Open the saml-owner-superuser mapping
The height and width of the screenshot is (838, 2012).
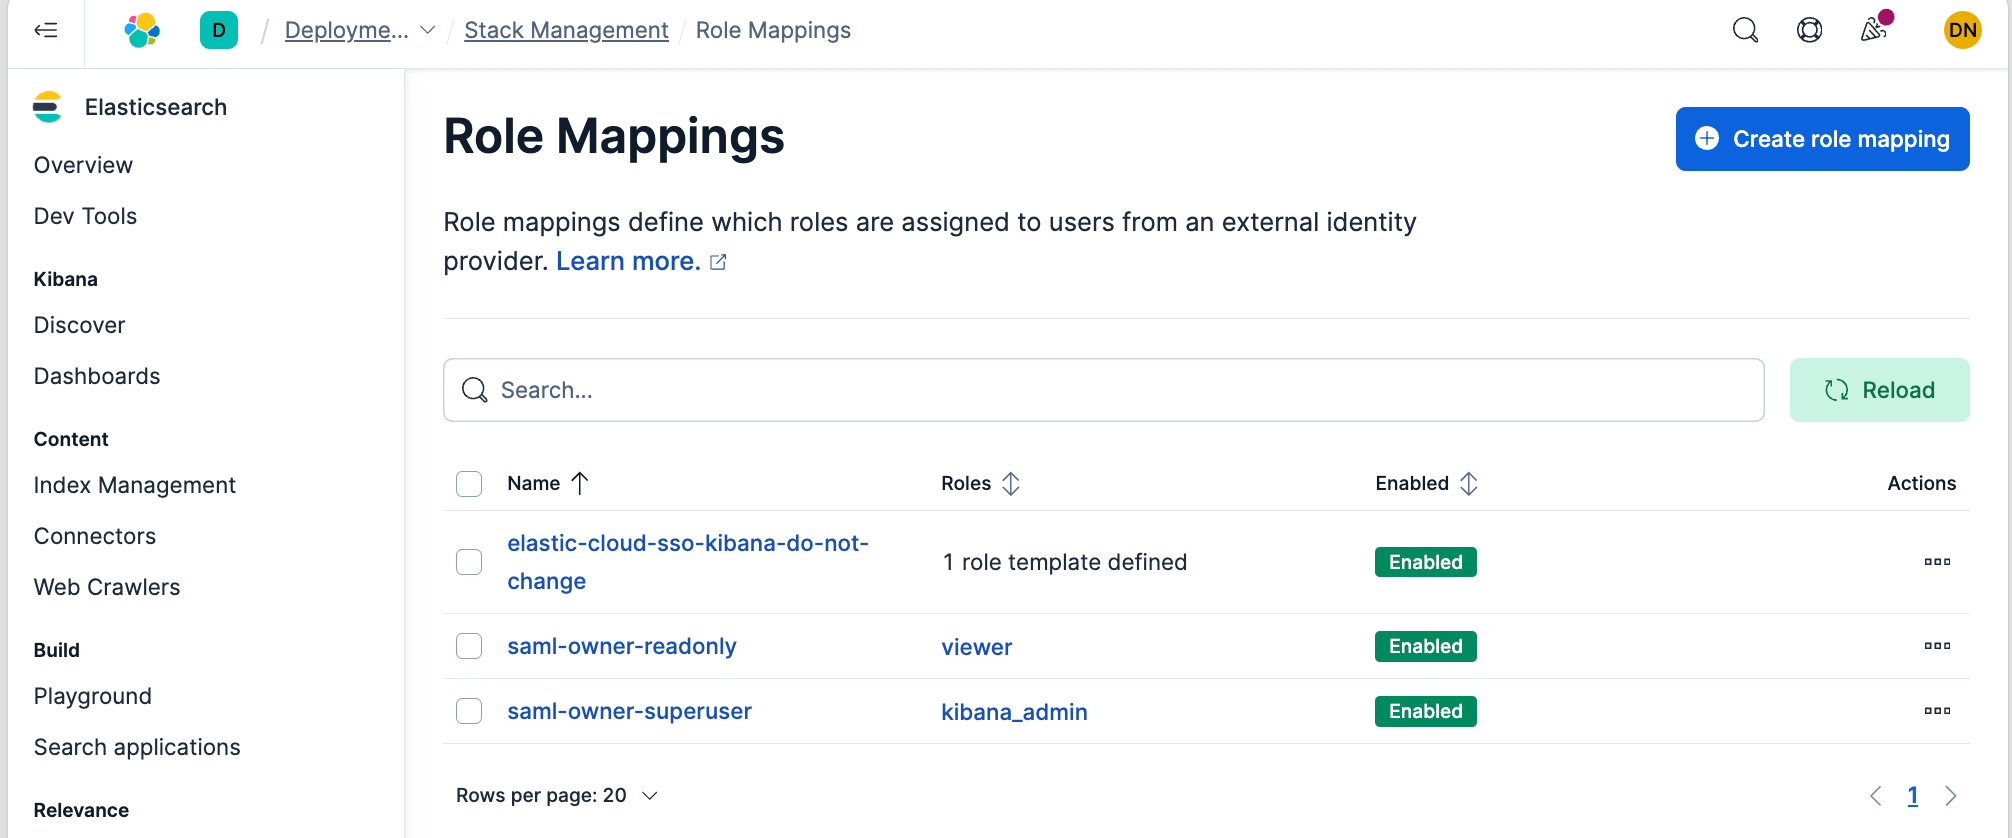[x=629, y=711]
